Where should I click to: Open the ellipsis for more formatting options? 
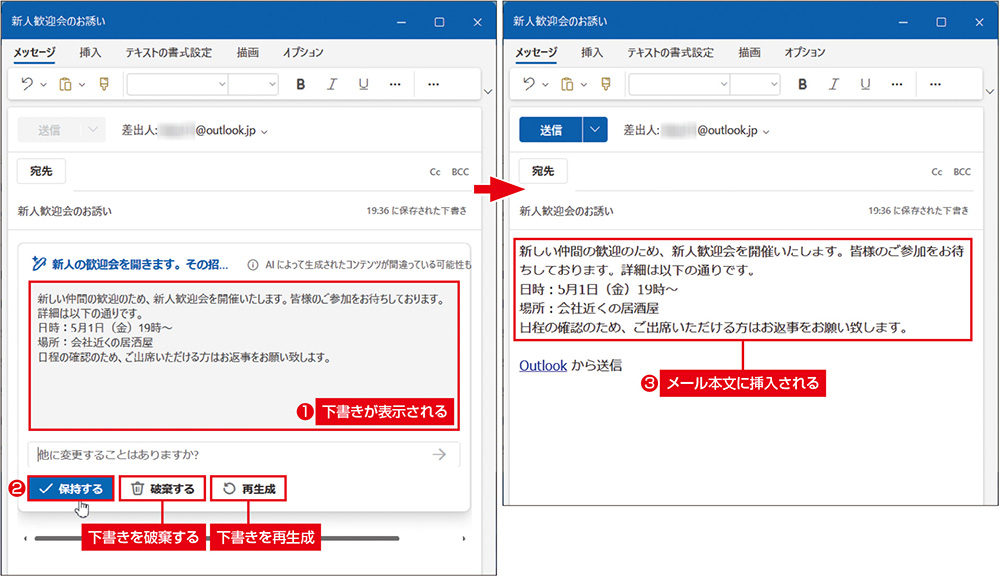point(395,84)
